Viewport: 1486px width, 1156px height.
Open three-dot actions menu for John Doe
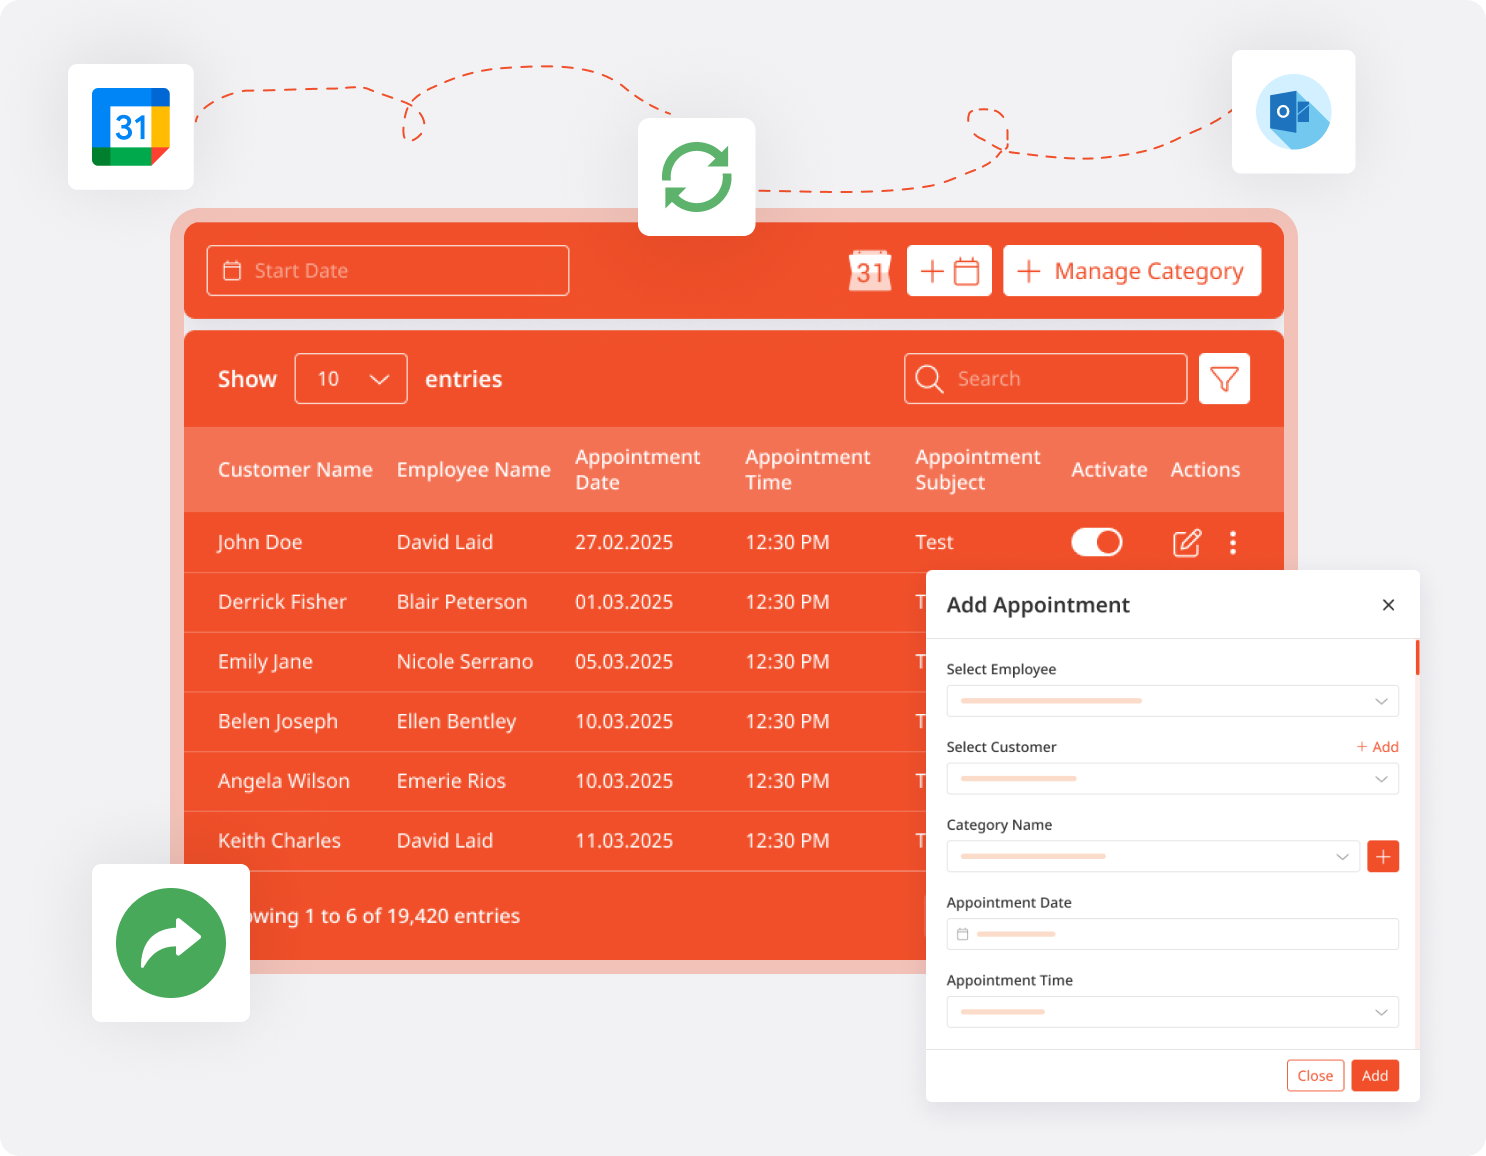1233,542
